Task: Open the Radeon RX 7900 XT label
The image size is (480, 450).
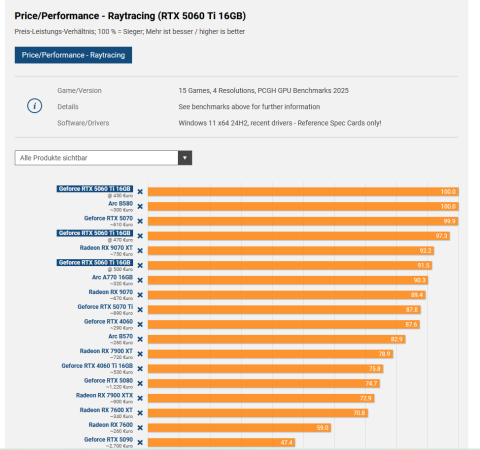Action: pos(106,351)
